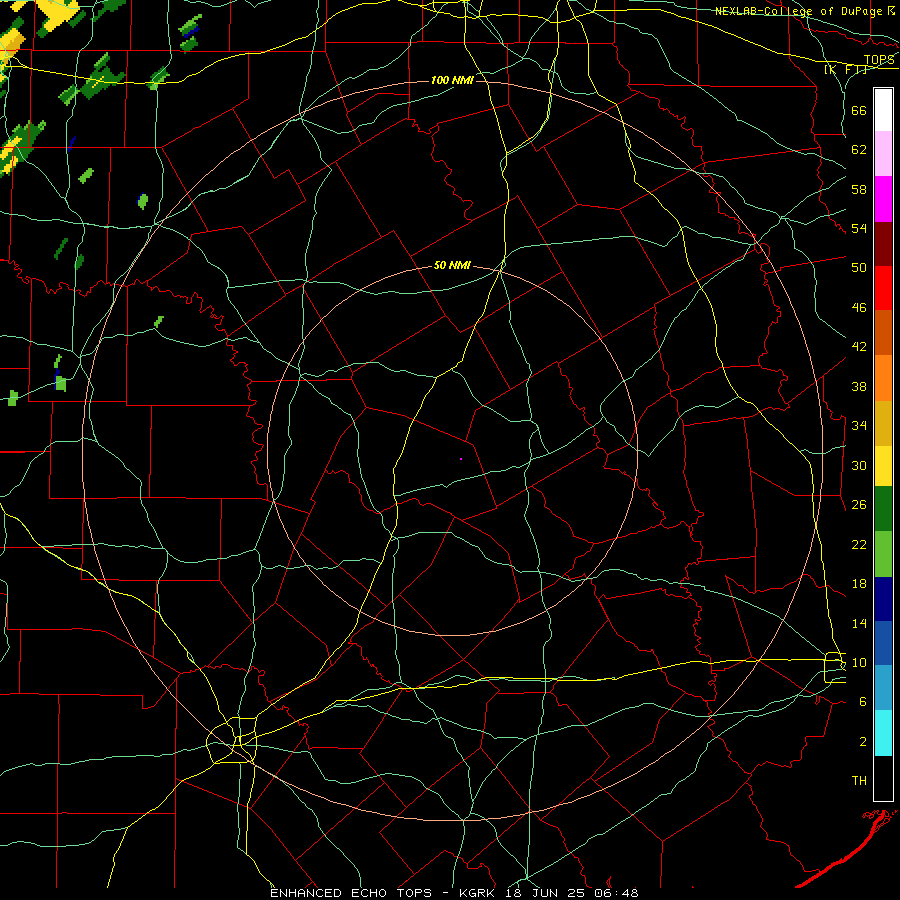Select the medium blue legend swatch
Image resolution: width=900 pixels, height=900 pixels.
click(x=883, y=643)
